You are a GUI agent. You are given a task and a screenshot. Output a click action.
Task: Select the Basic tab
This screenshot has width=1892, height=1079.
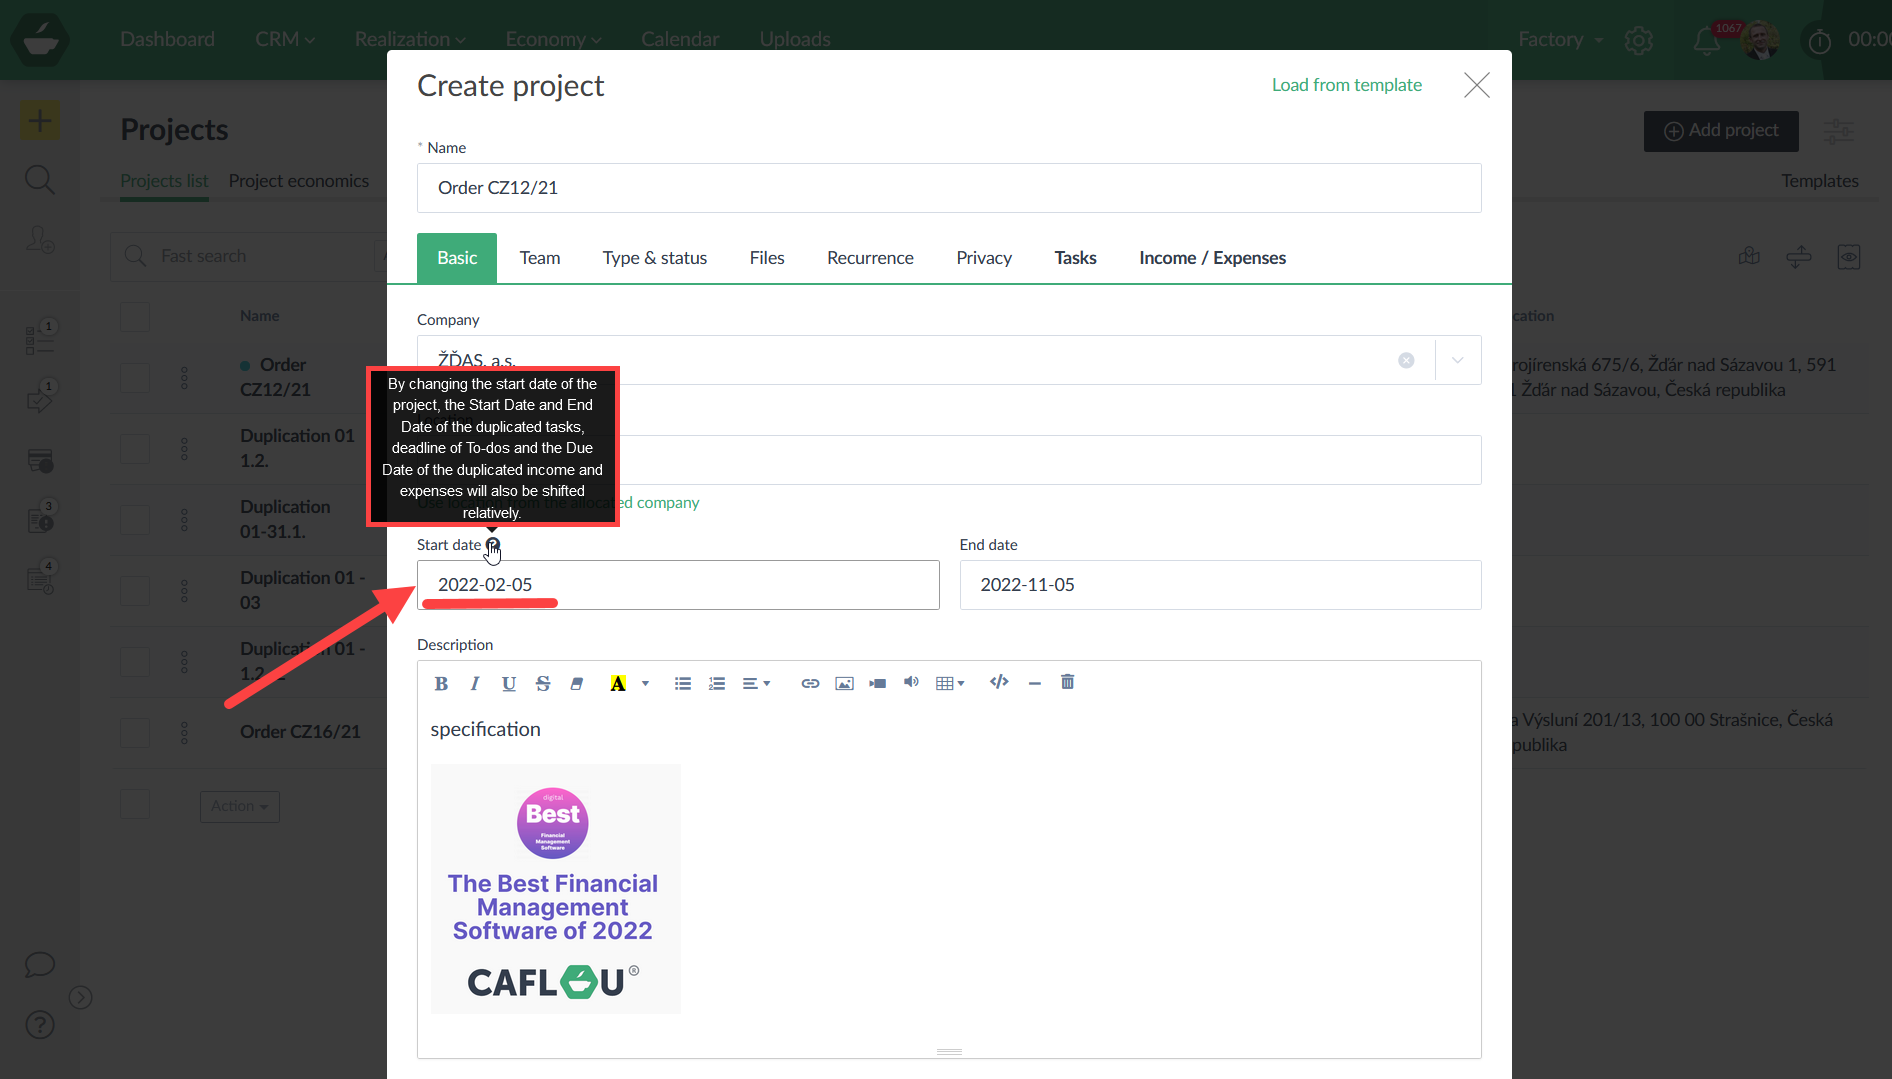click(x=457, y=258)
